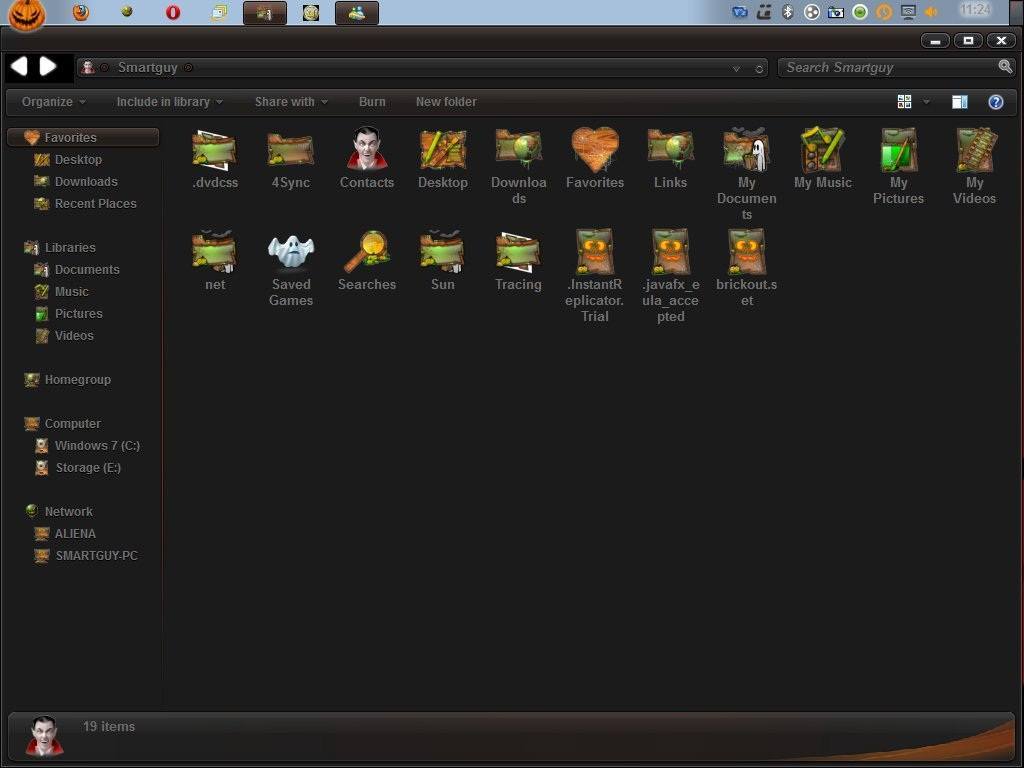Open the Include in library dropdown
Screen dimensions: 1024x768
click(x=166, y=101)
